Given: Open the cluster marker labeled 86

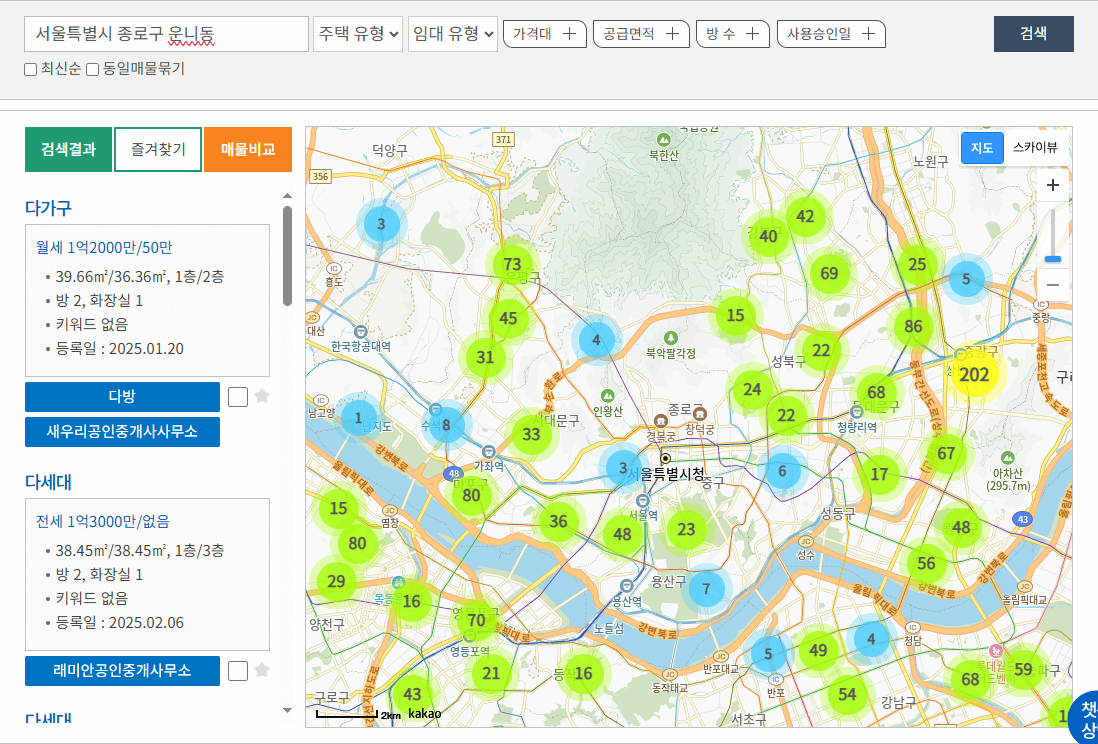Looking at the screenshot, I should pyautogui.click(x=912, y=326).
